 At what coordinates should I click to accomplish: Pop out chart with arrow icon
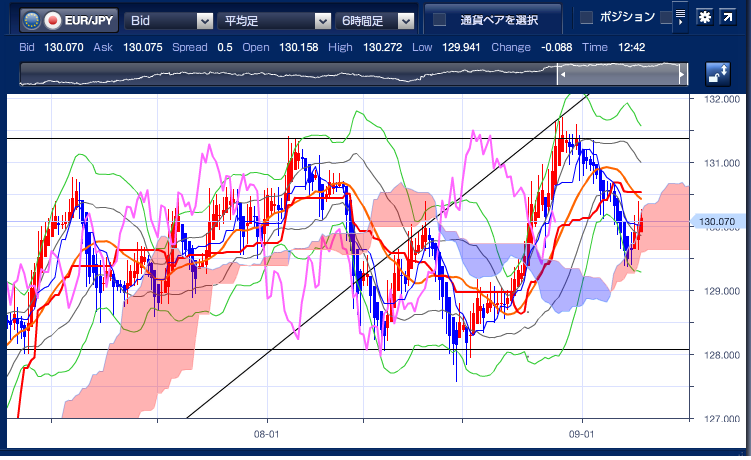(728, 18)
